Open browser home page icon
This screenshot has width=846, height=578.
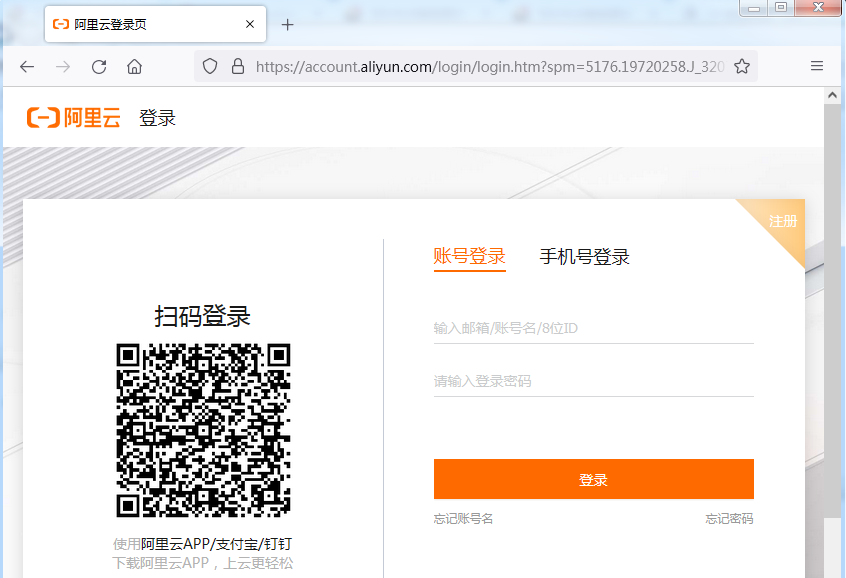[x=134, y=67]
